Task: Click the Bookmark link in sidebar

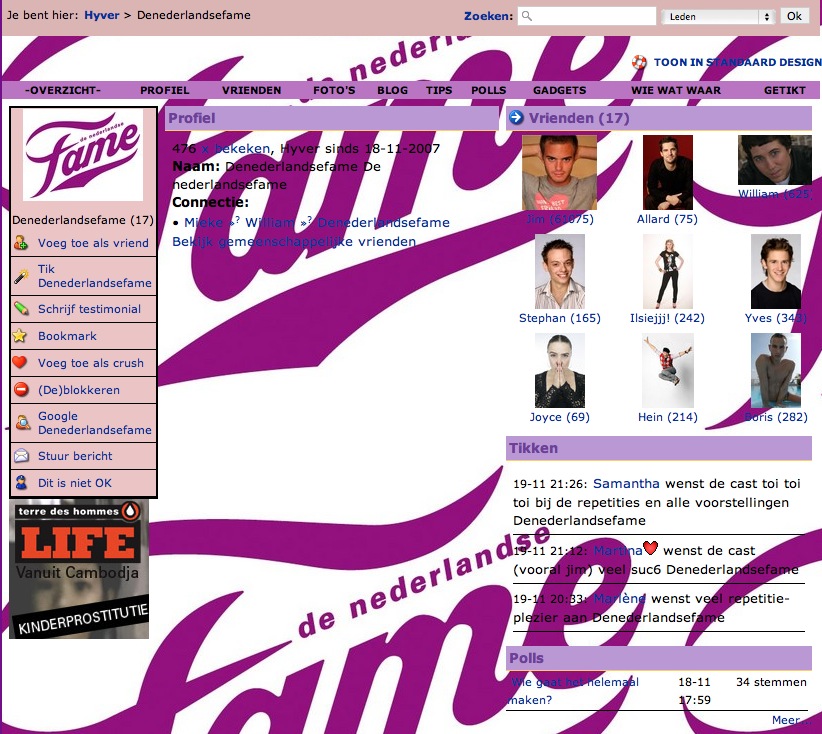Action: (x=67, y=336)
